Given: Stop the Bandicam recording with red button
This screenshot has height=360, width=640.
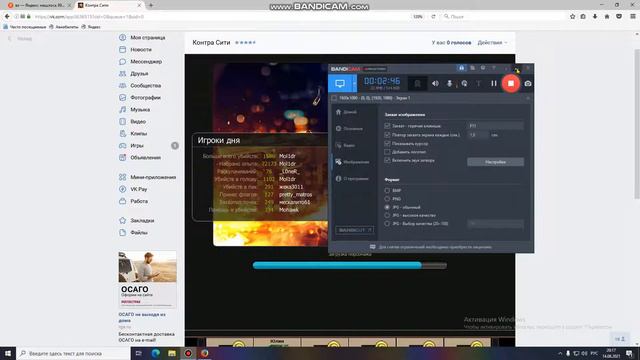Looking at the screenshot, I should click(x=511, y=83).
